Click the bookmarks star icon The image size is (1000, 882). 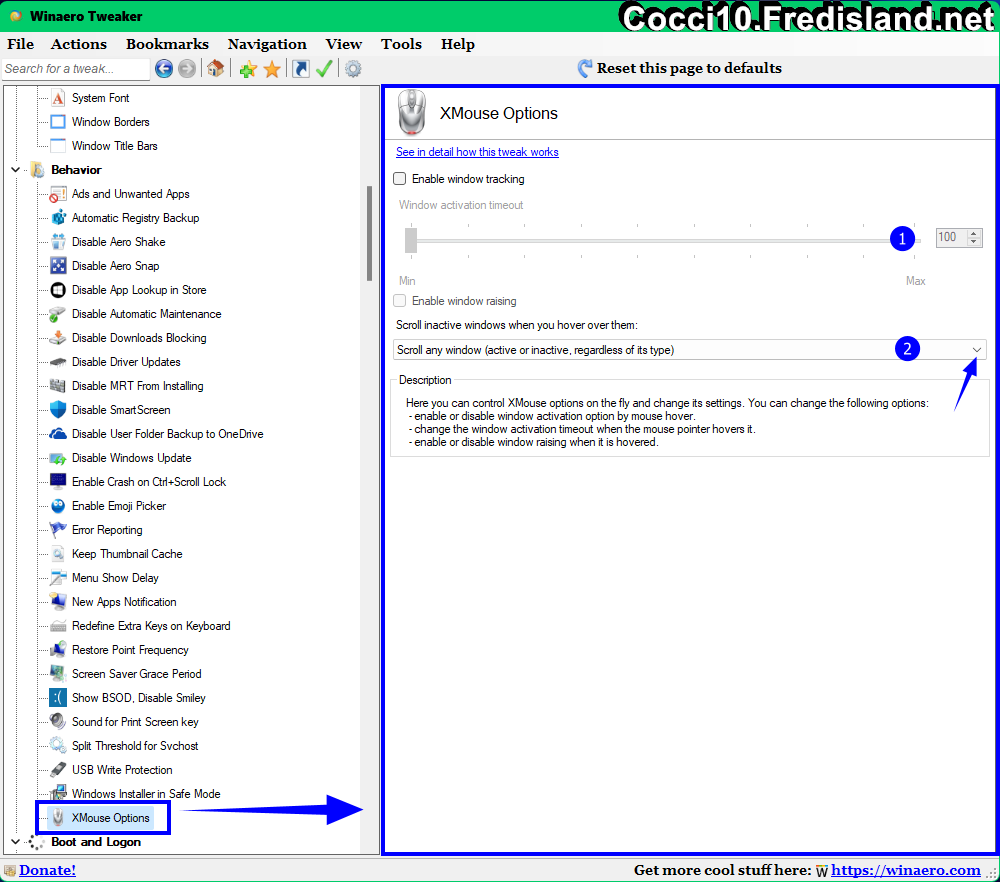point(272,69)
